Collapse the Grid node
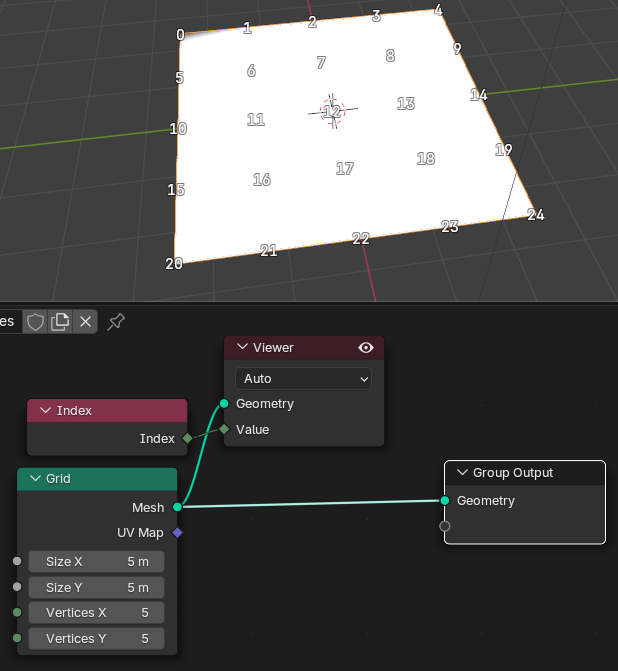The image size is (618, 671). pyautogui.click(x=36, y=478)
